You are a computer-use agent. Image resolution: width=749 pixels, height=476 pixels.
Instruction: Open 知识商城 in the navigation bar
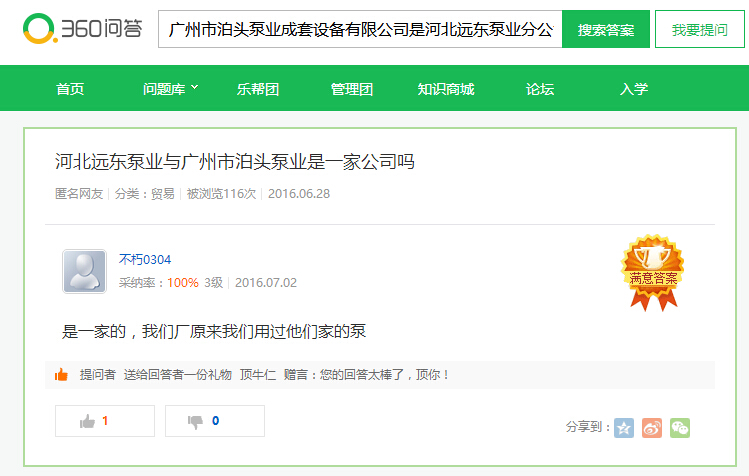coord(446,89)
